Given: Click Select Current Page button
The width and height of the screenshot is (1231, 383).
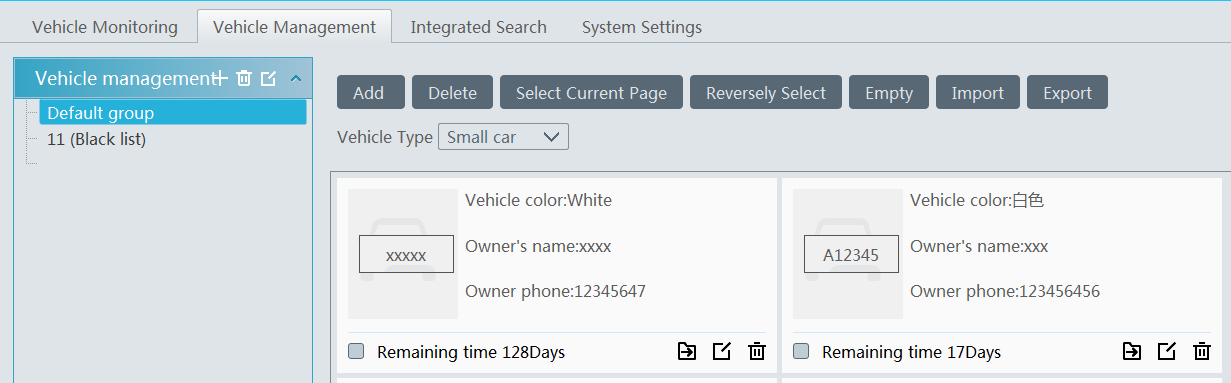Looking at the screenshot, I should [x=591, y=93].
